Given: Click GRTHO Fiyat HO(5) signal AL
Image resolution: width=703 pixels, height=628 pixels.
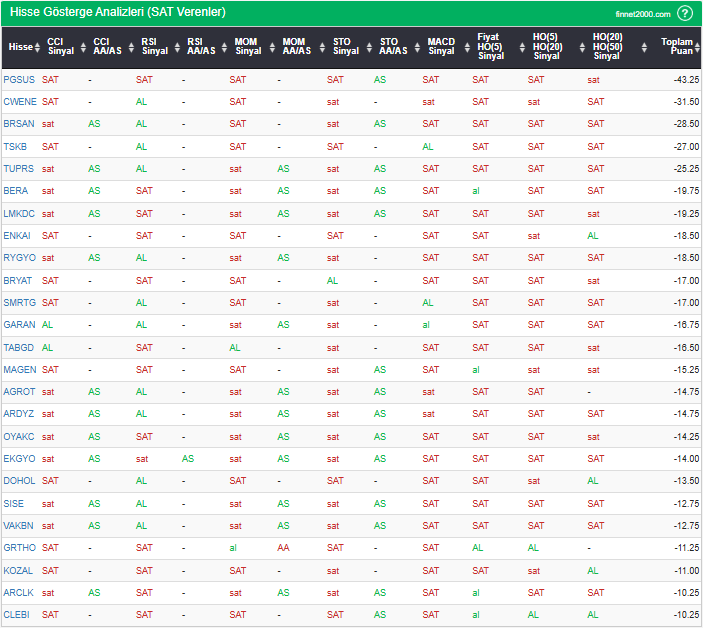Looking at the screenshot, I should point(477,548).
